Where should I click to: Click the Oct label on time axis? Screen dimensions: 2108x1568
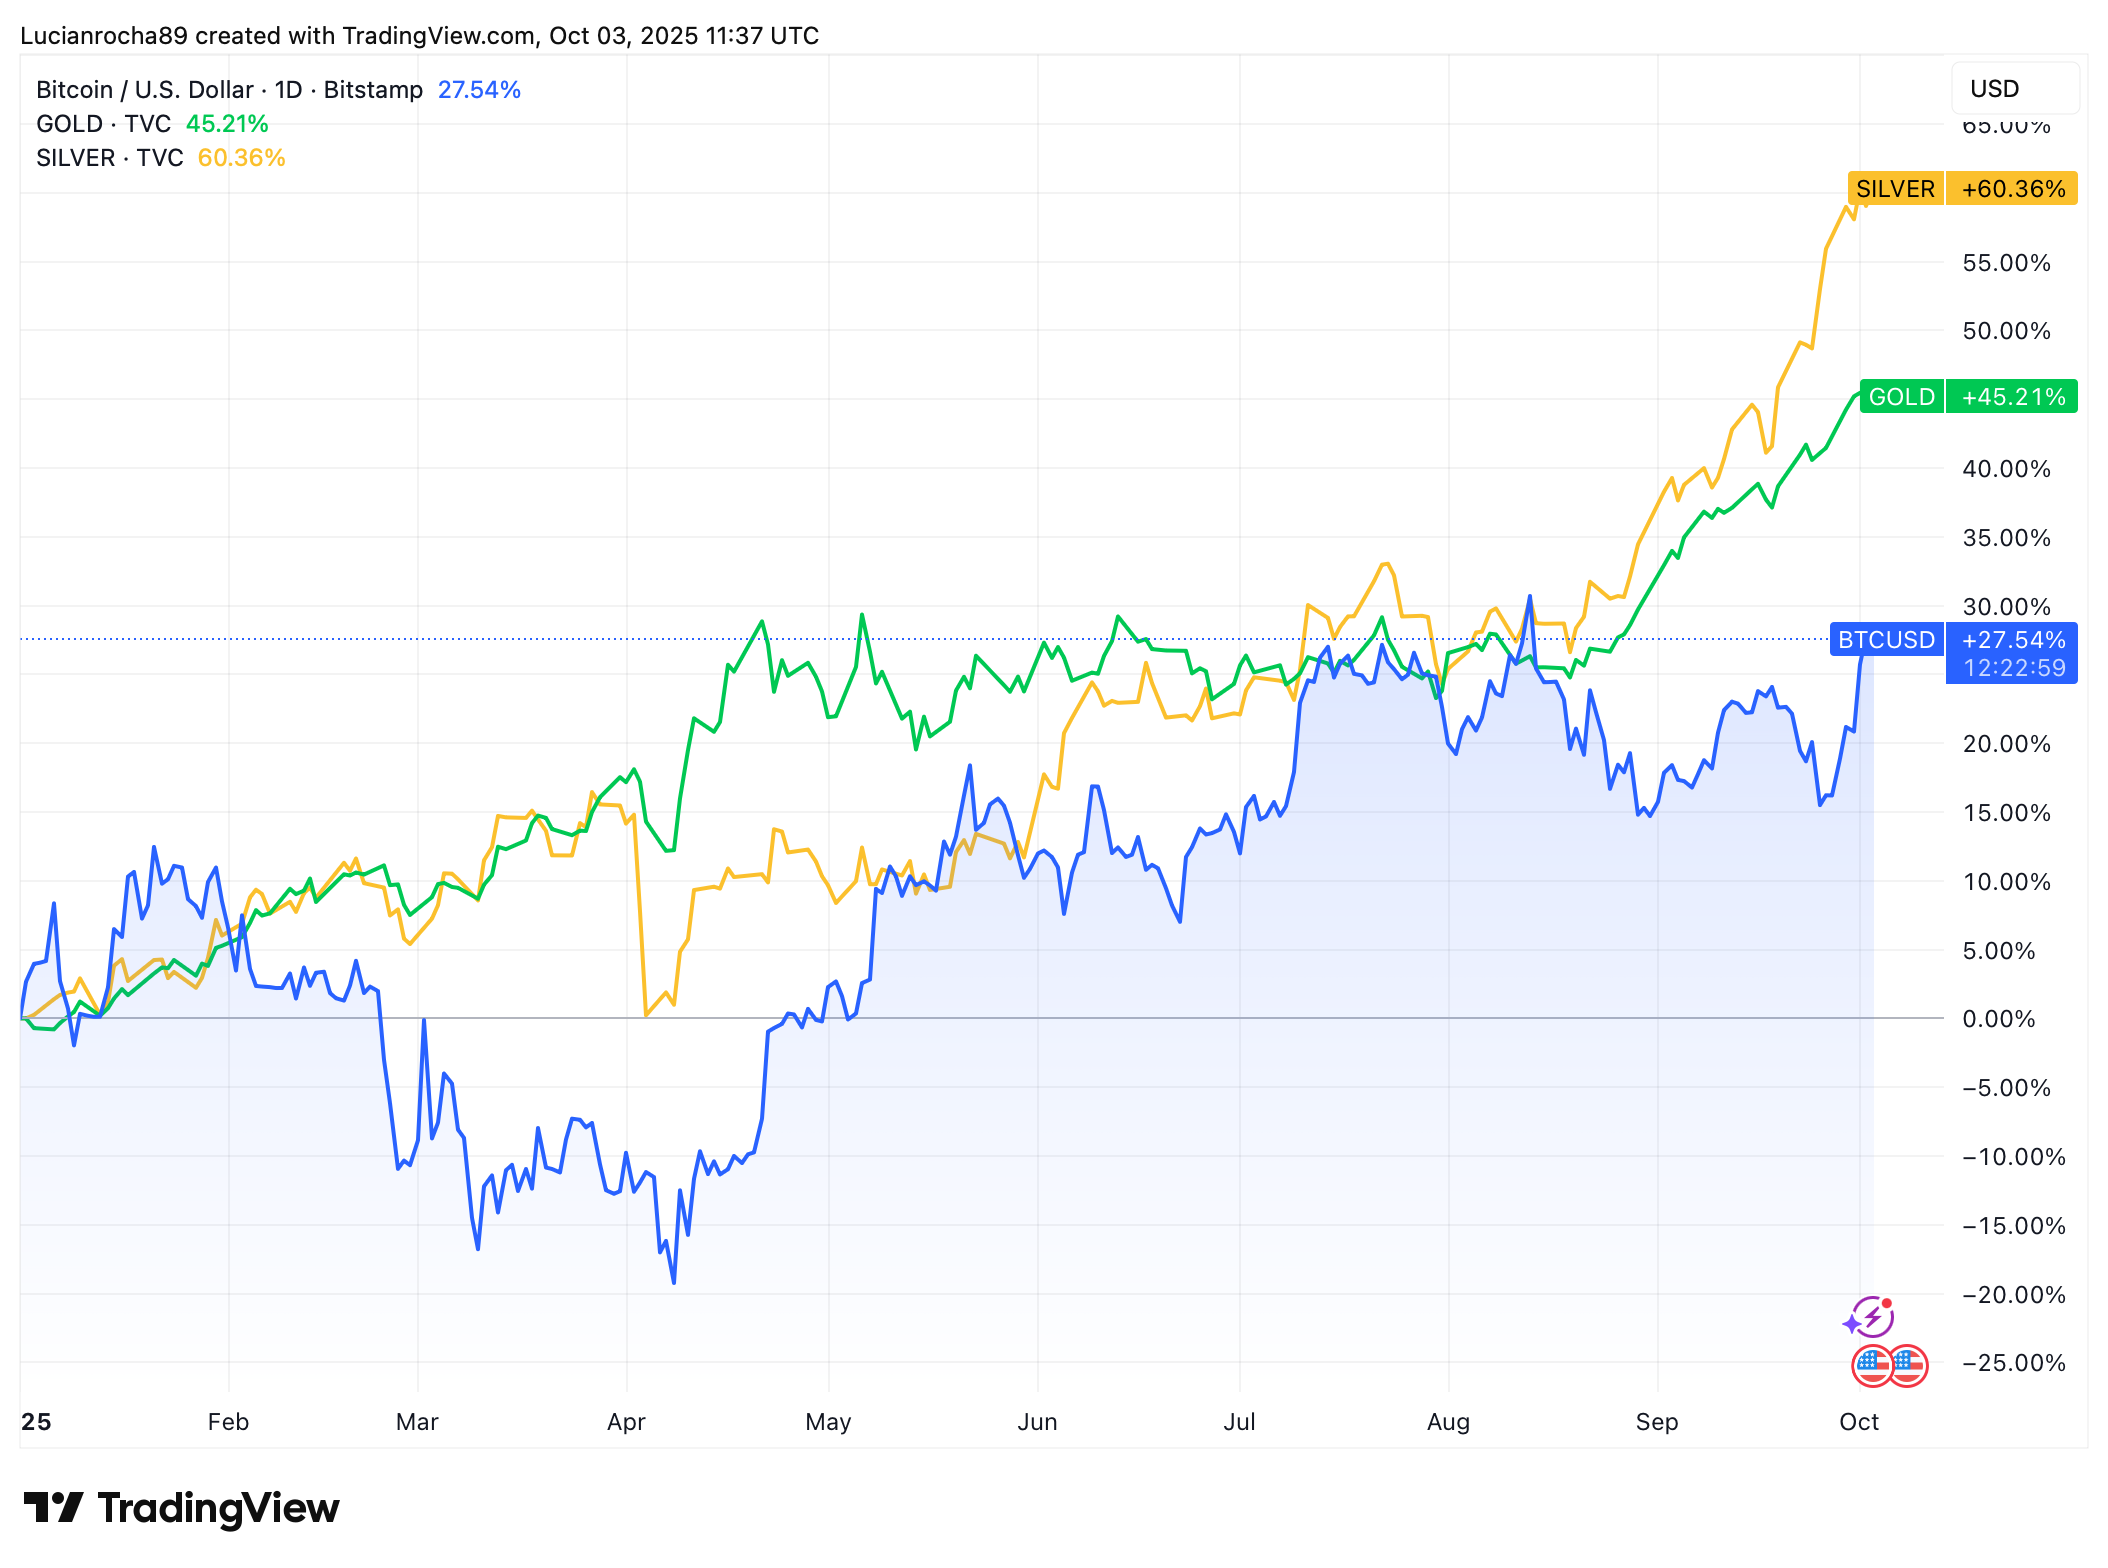pyautogui.click(x=1858, y=1422)
